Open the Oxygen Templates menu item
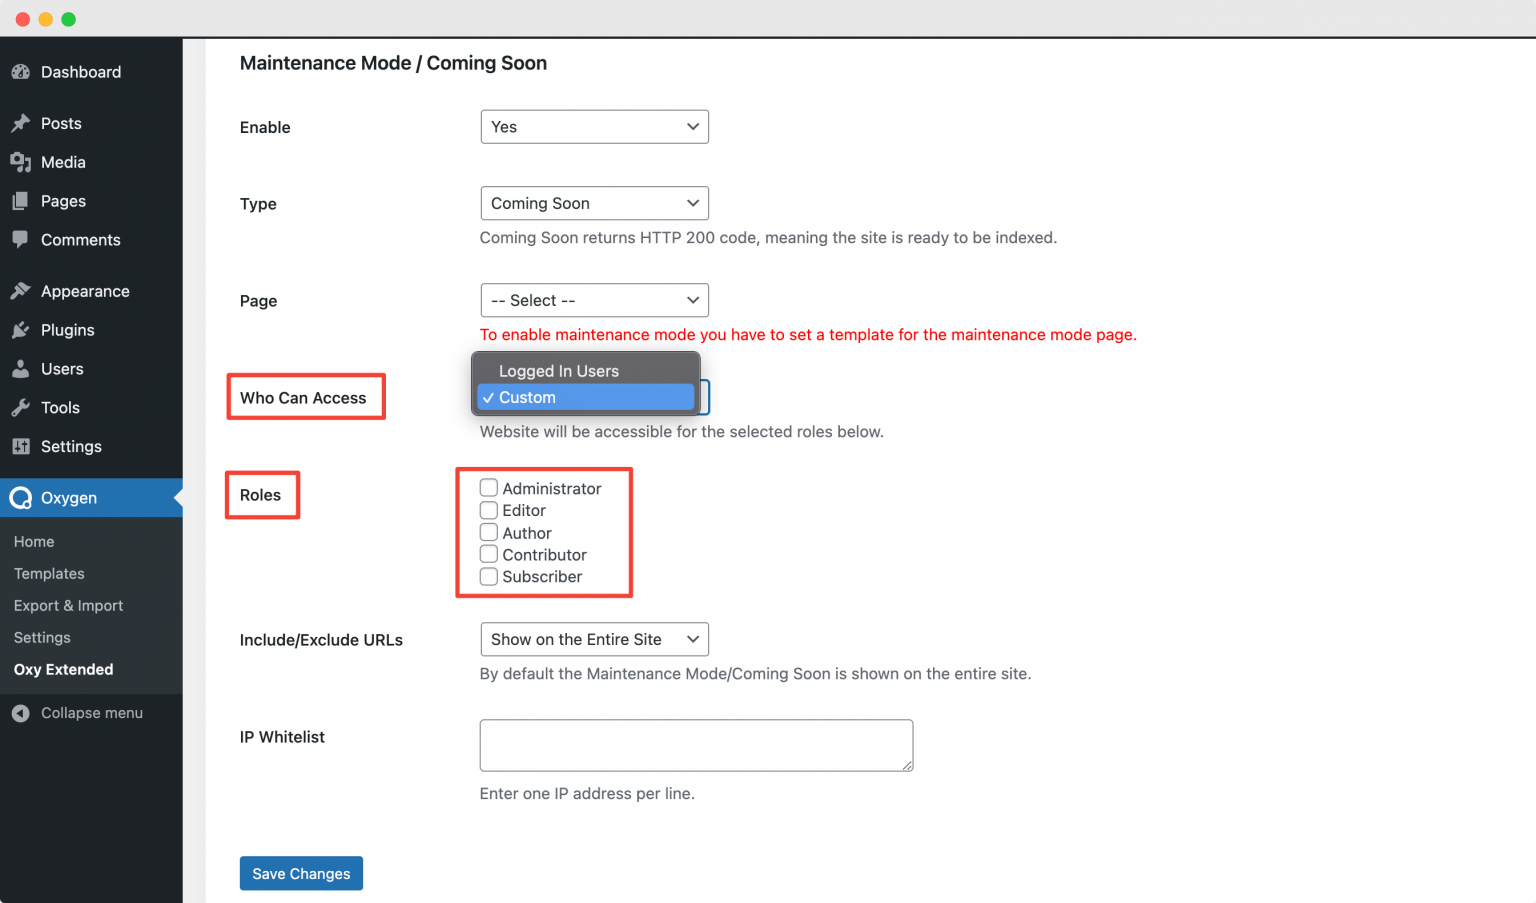 click(48, 573)
